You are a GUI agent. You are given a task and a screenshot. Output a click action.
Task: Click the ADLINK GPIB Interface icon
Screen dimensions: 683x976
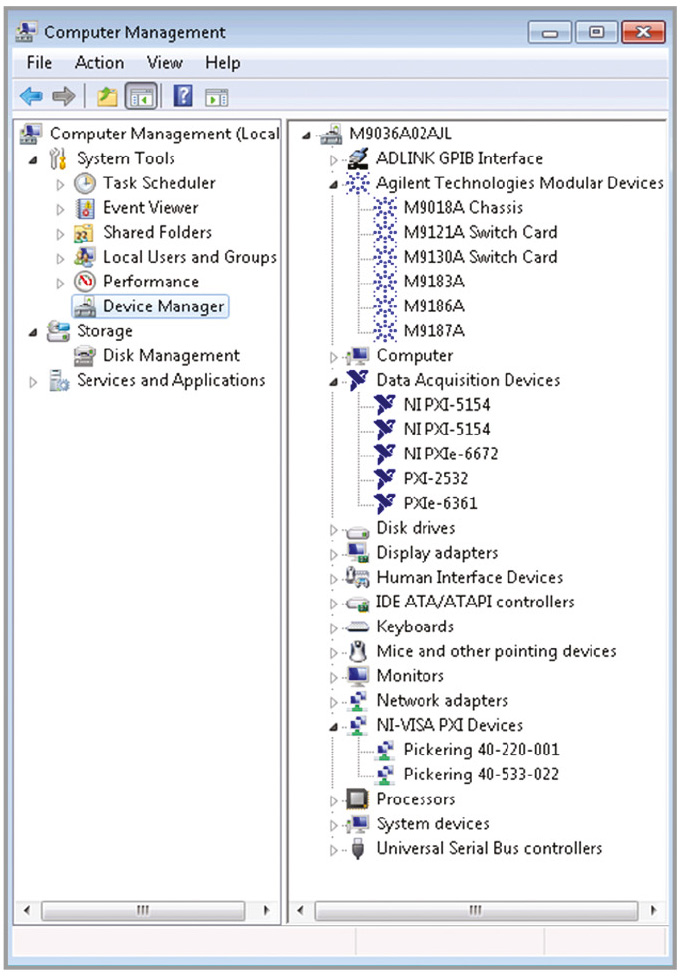tap(357, 159)
